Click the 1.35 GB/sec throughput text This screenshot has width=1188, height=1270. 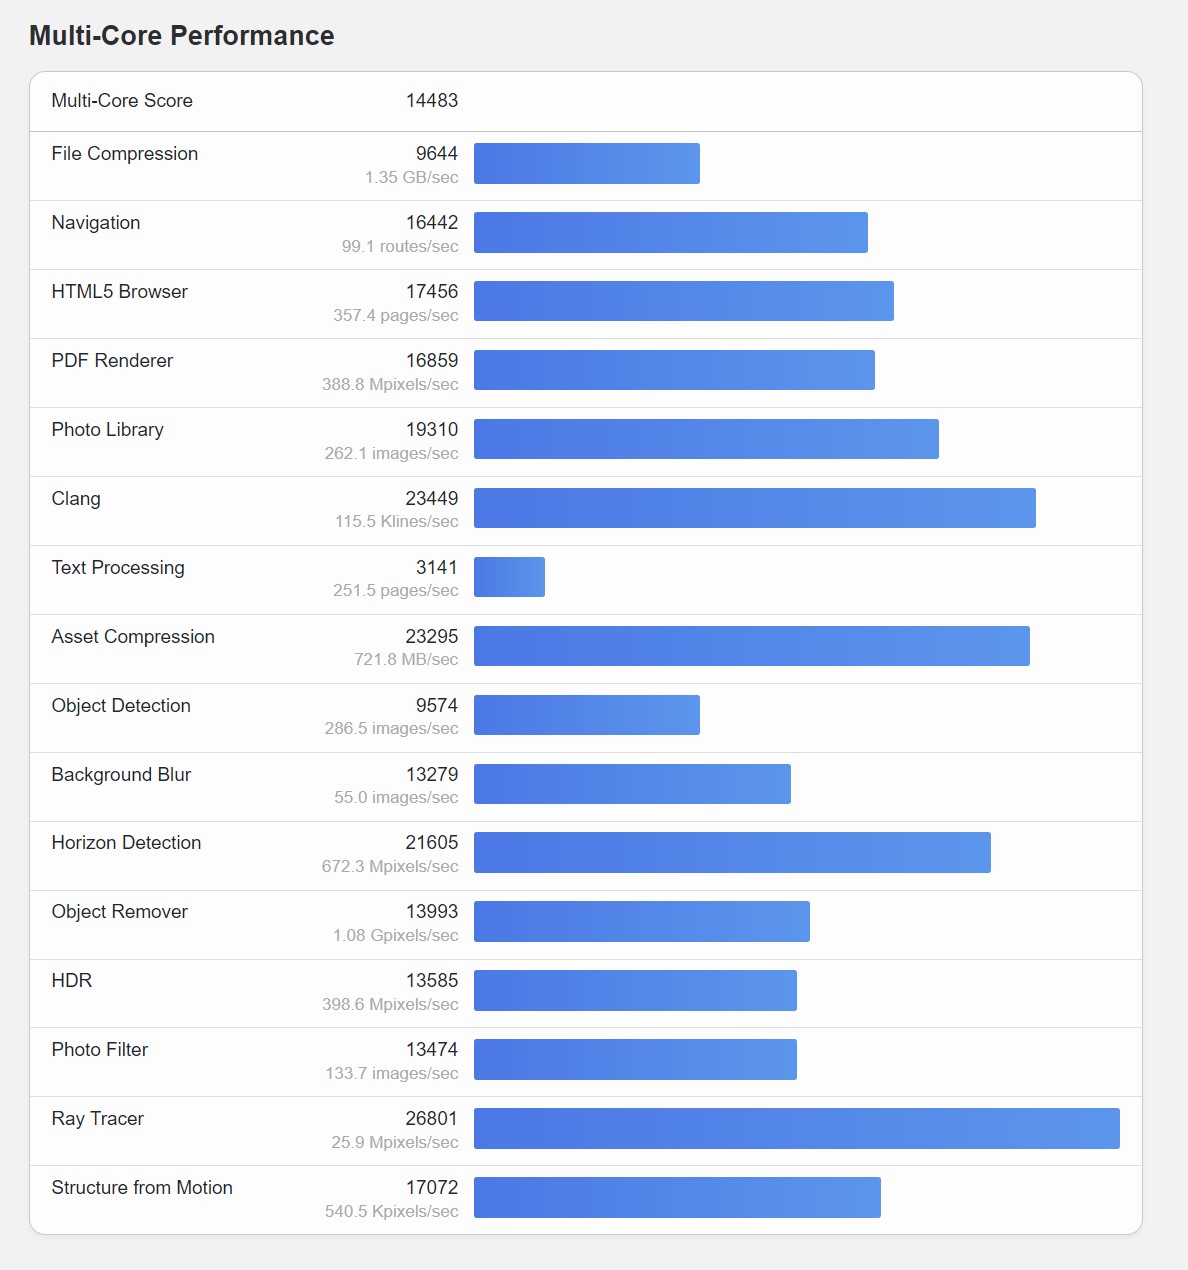pyautogui.click(x=412, y=177)
